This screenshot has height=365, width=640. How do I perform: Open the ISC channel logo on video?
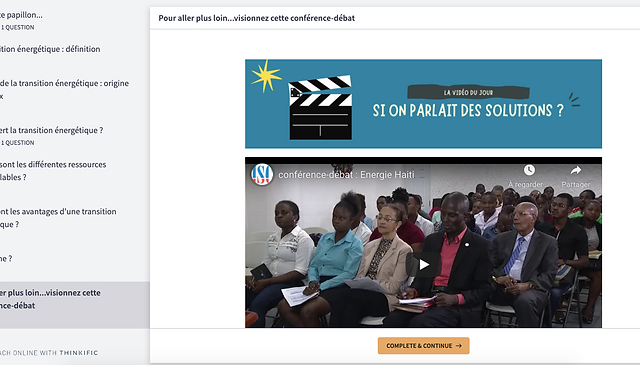click(x=262, y=174)
